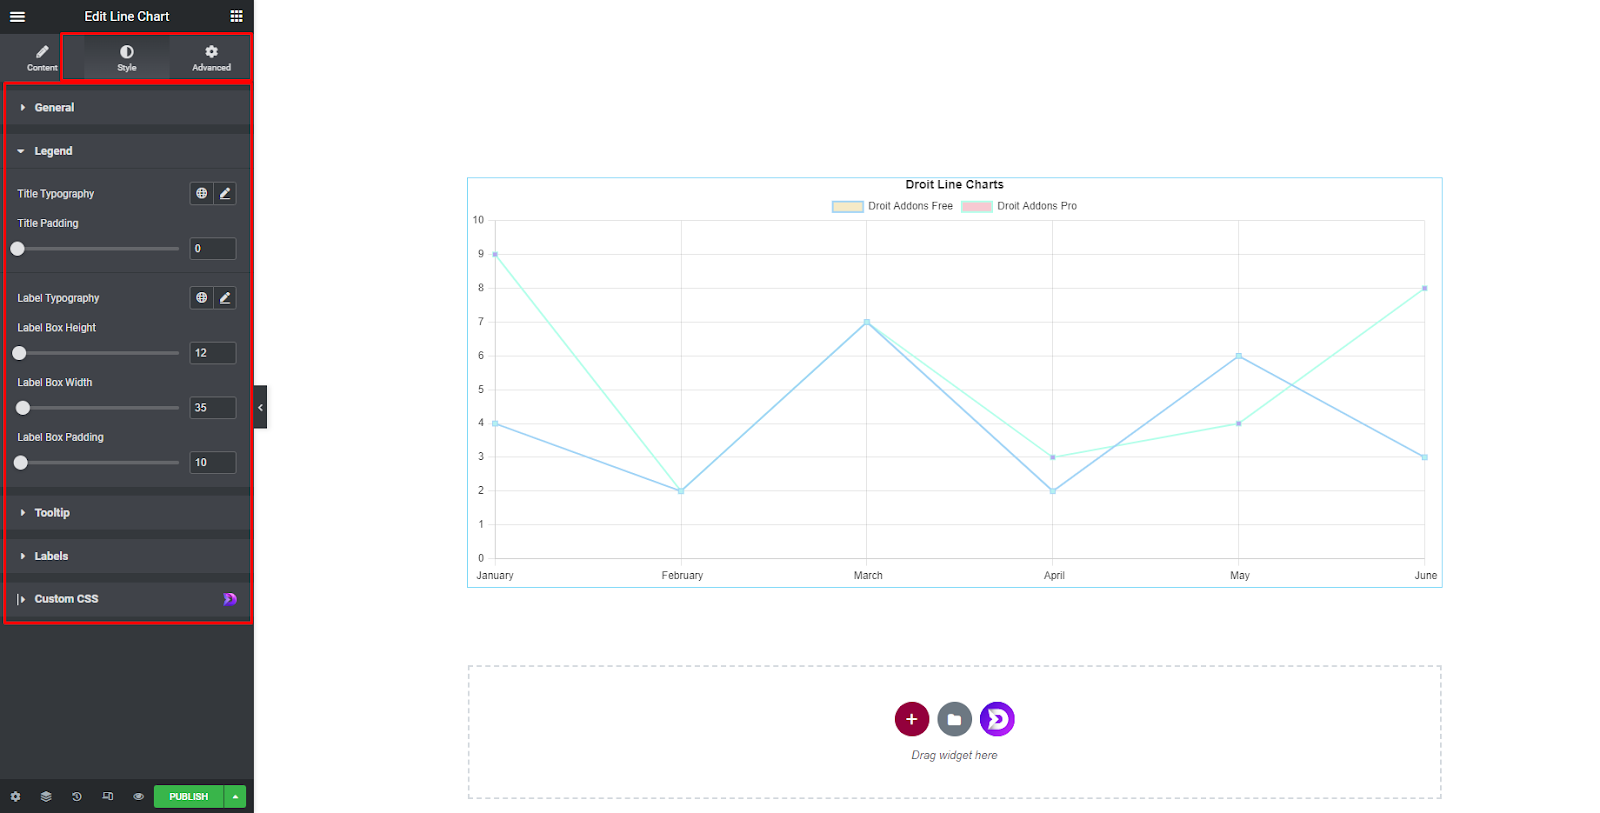Toggle Droit Addons Pro legend item
This screenshot has height=813, width=1600.
pyautogui.click(x=1019, y=206)
